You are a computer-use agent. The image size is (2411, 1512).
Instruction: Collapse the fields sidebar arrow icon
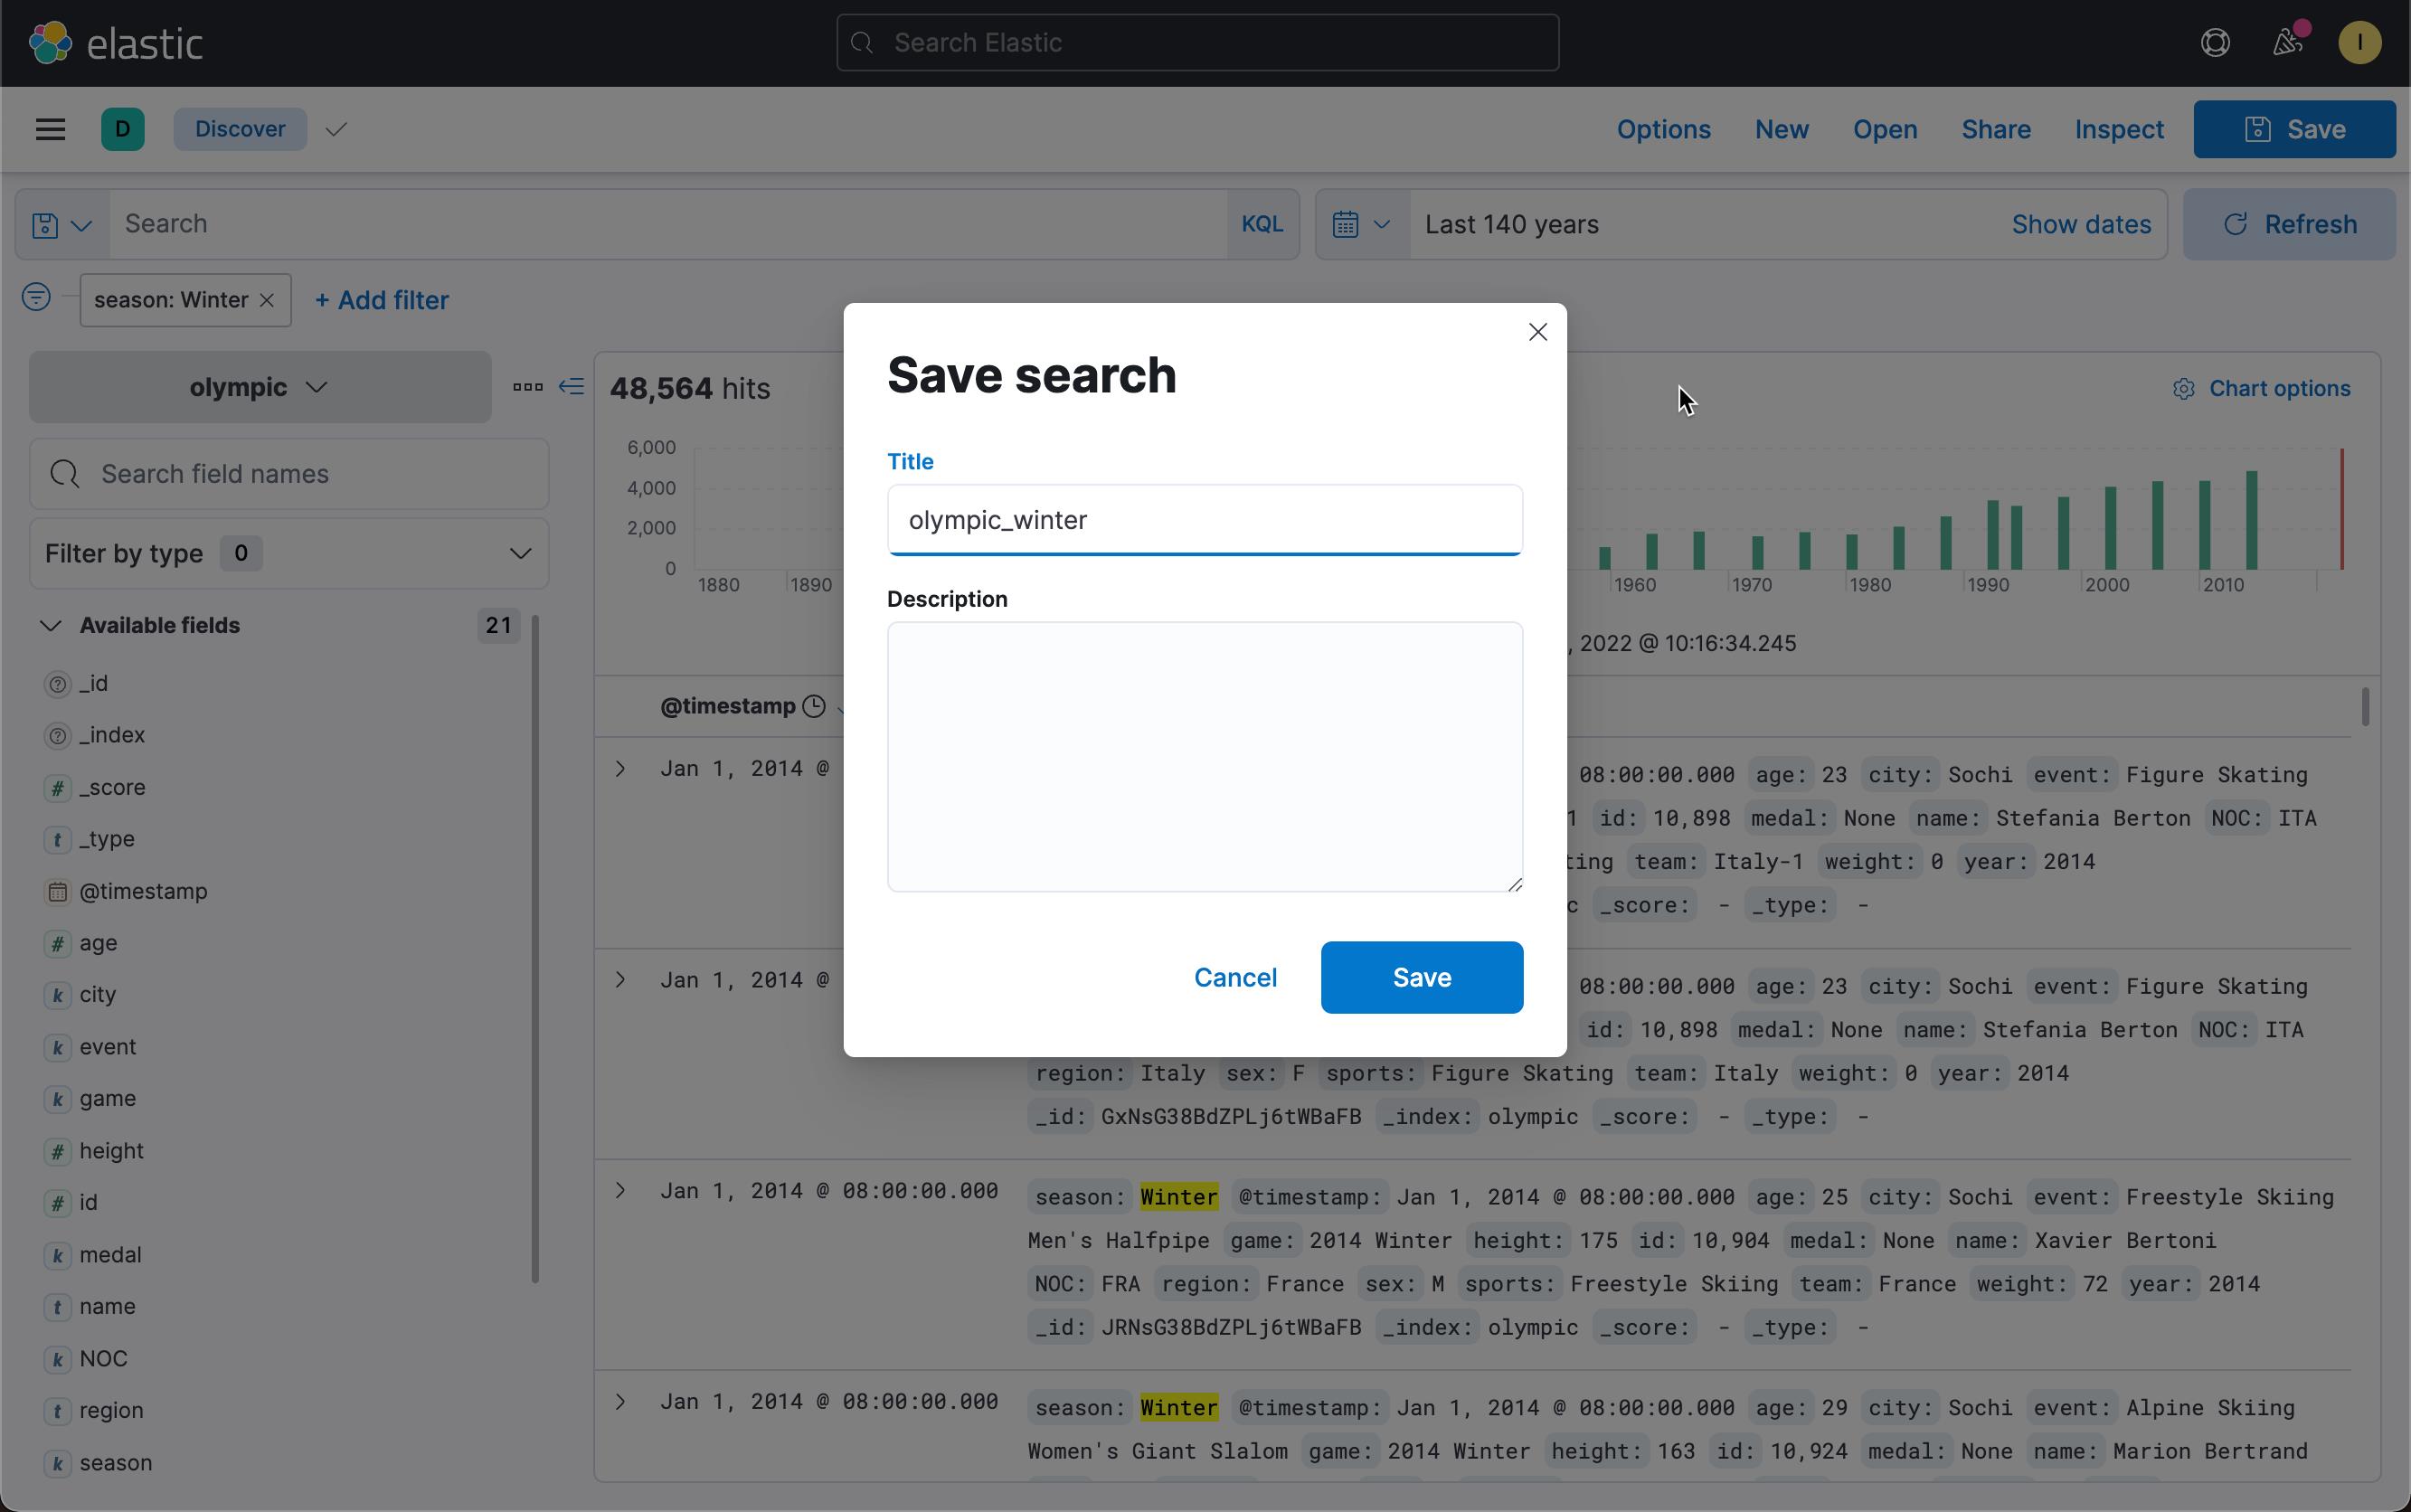[571, 387]
